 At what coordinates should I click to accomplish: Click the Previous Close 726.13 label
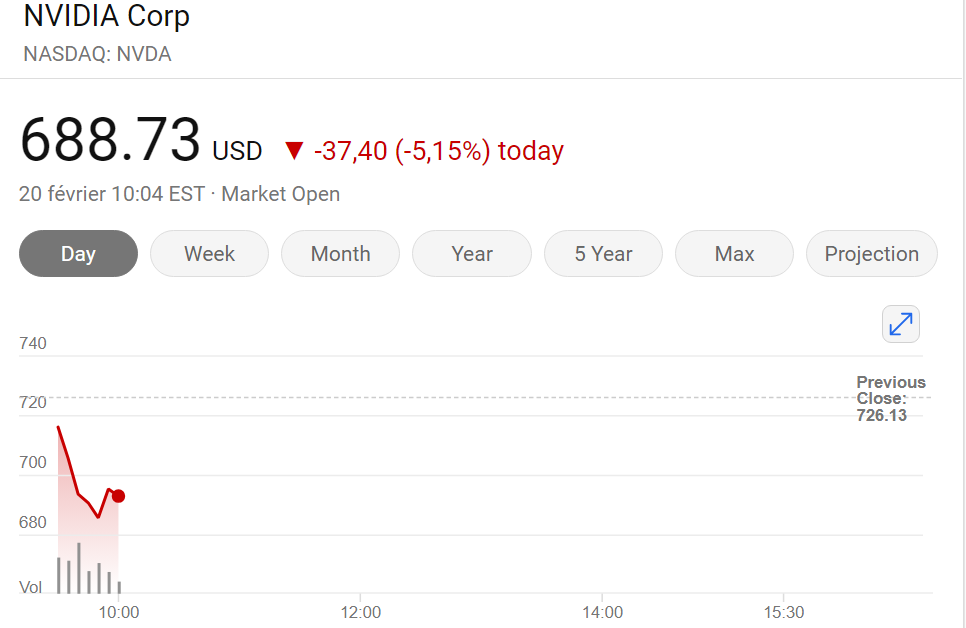tap(890, 398)
